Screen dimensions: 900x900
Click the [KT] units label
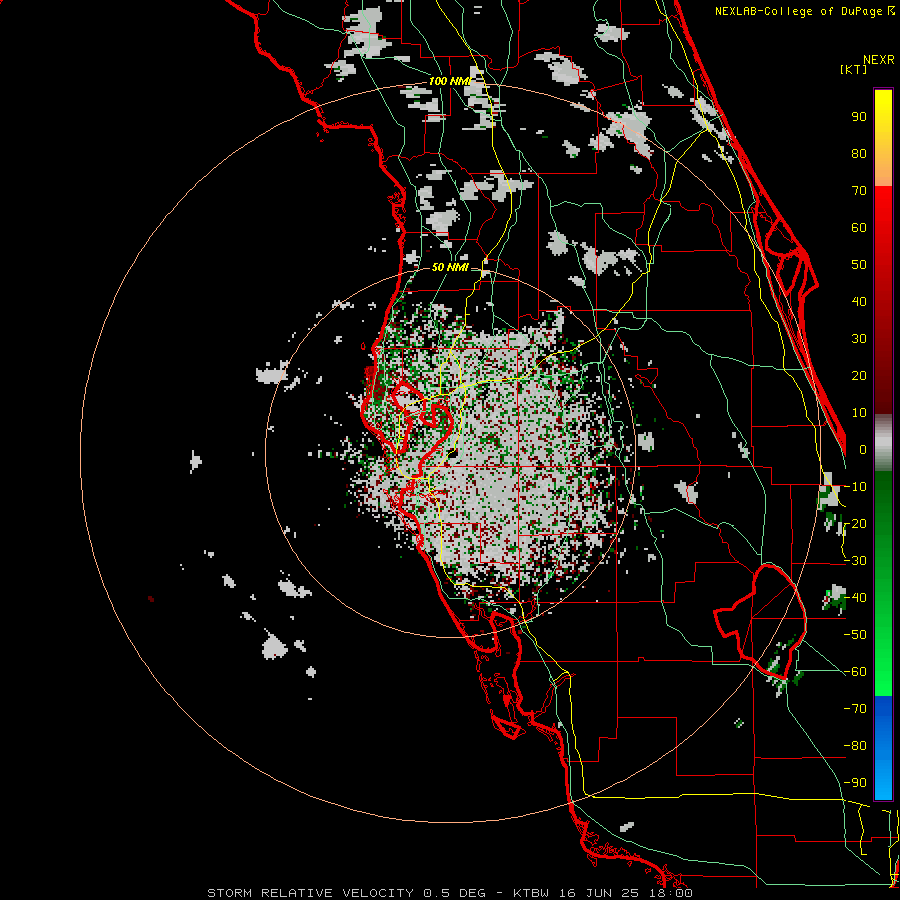point(854,69)
